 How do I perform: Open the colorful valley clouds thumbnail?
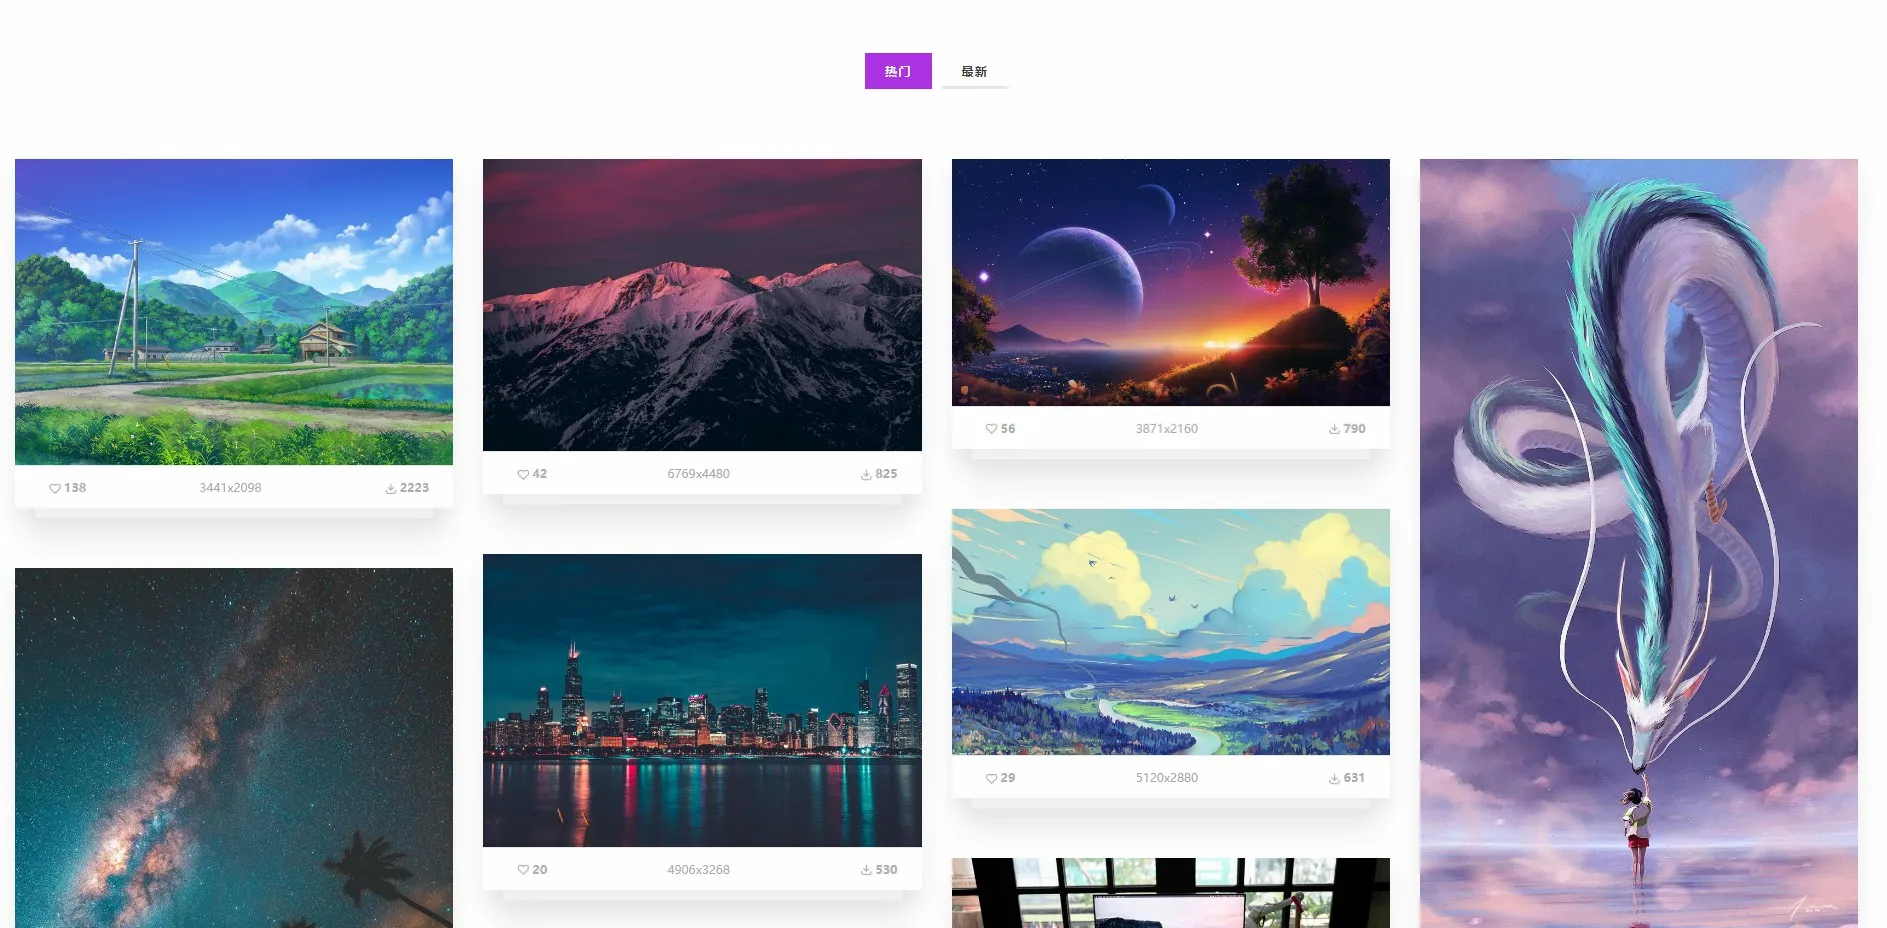point(1171,632)
